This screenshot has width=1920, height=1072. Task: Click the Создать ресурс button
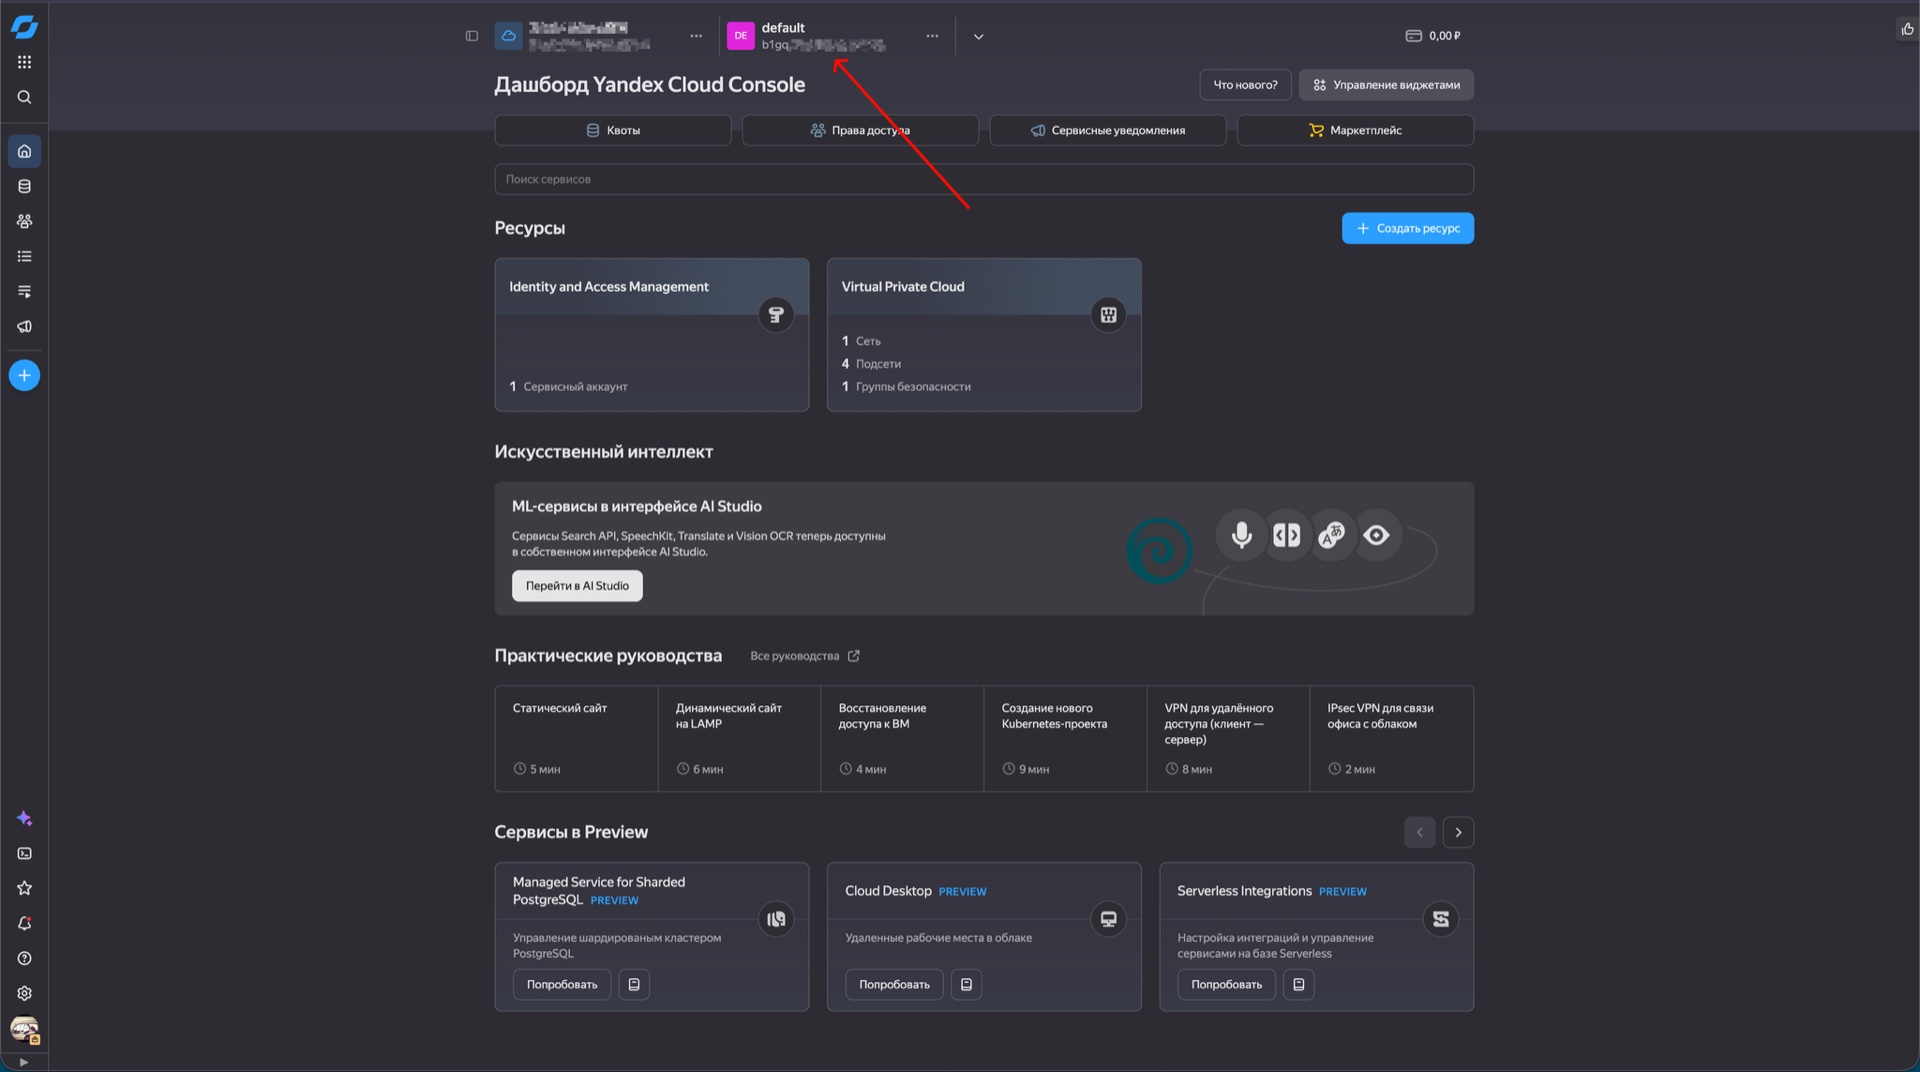[1407, 228]
